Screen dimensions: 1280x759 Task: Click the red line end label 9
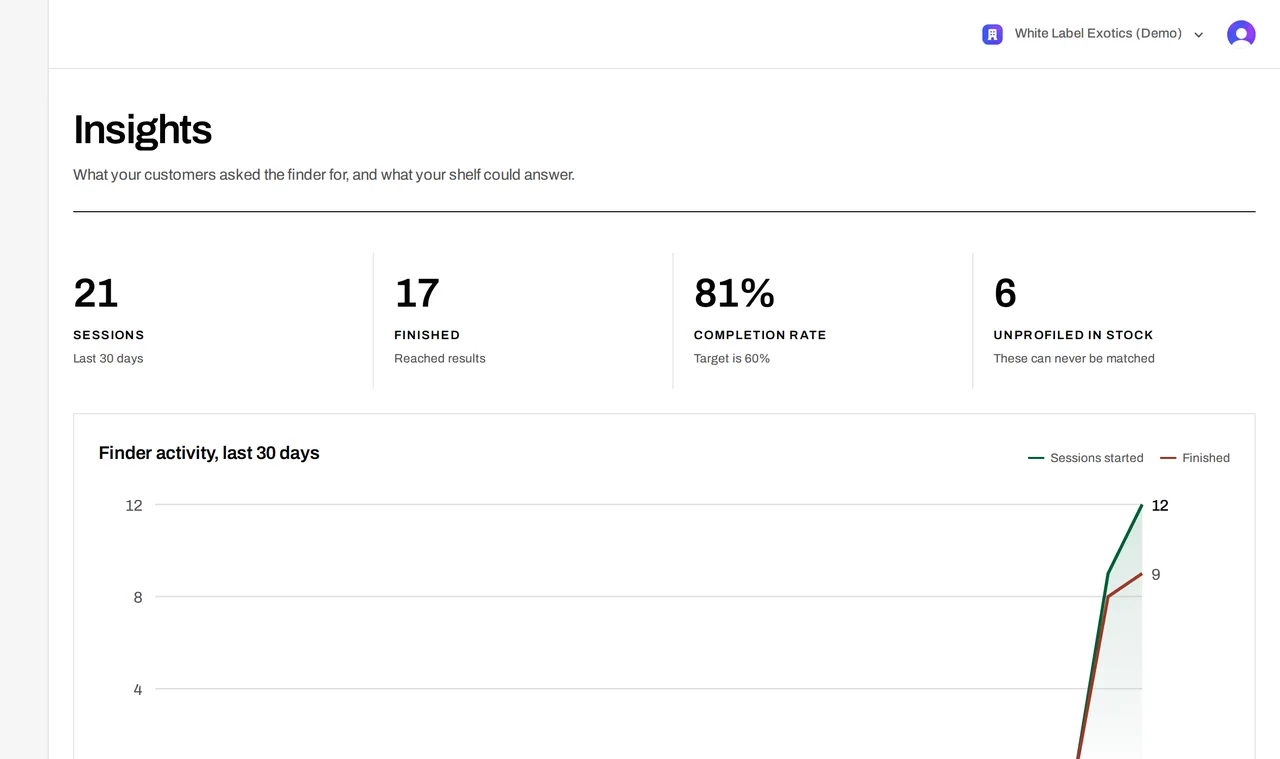point(1156,575)
